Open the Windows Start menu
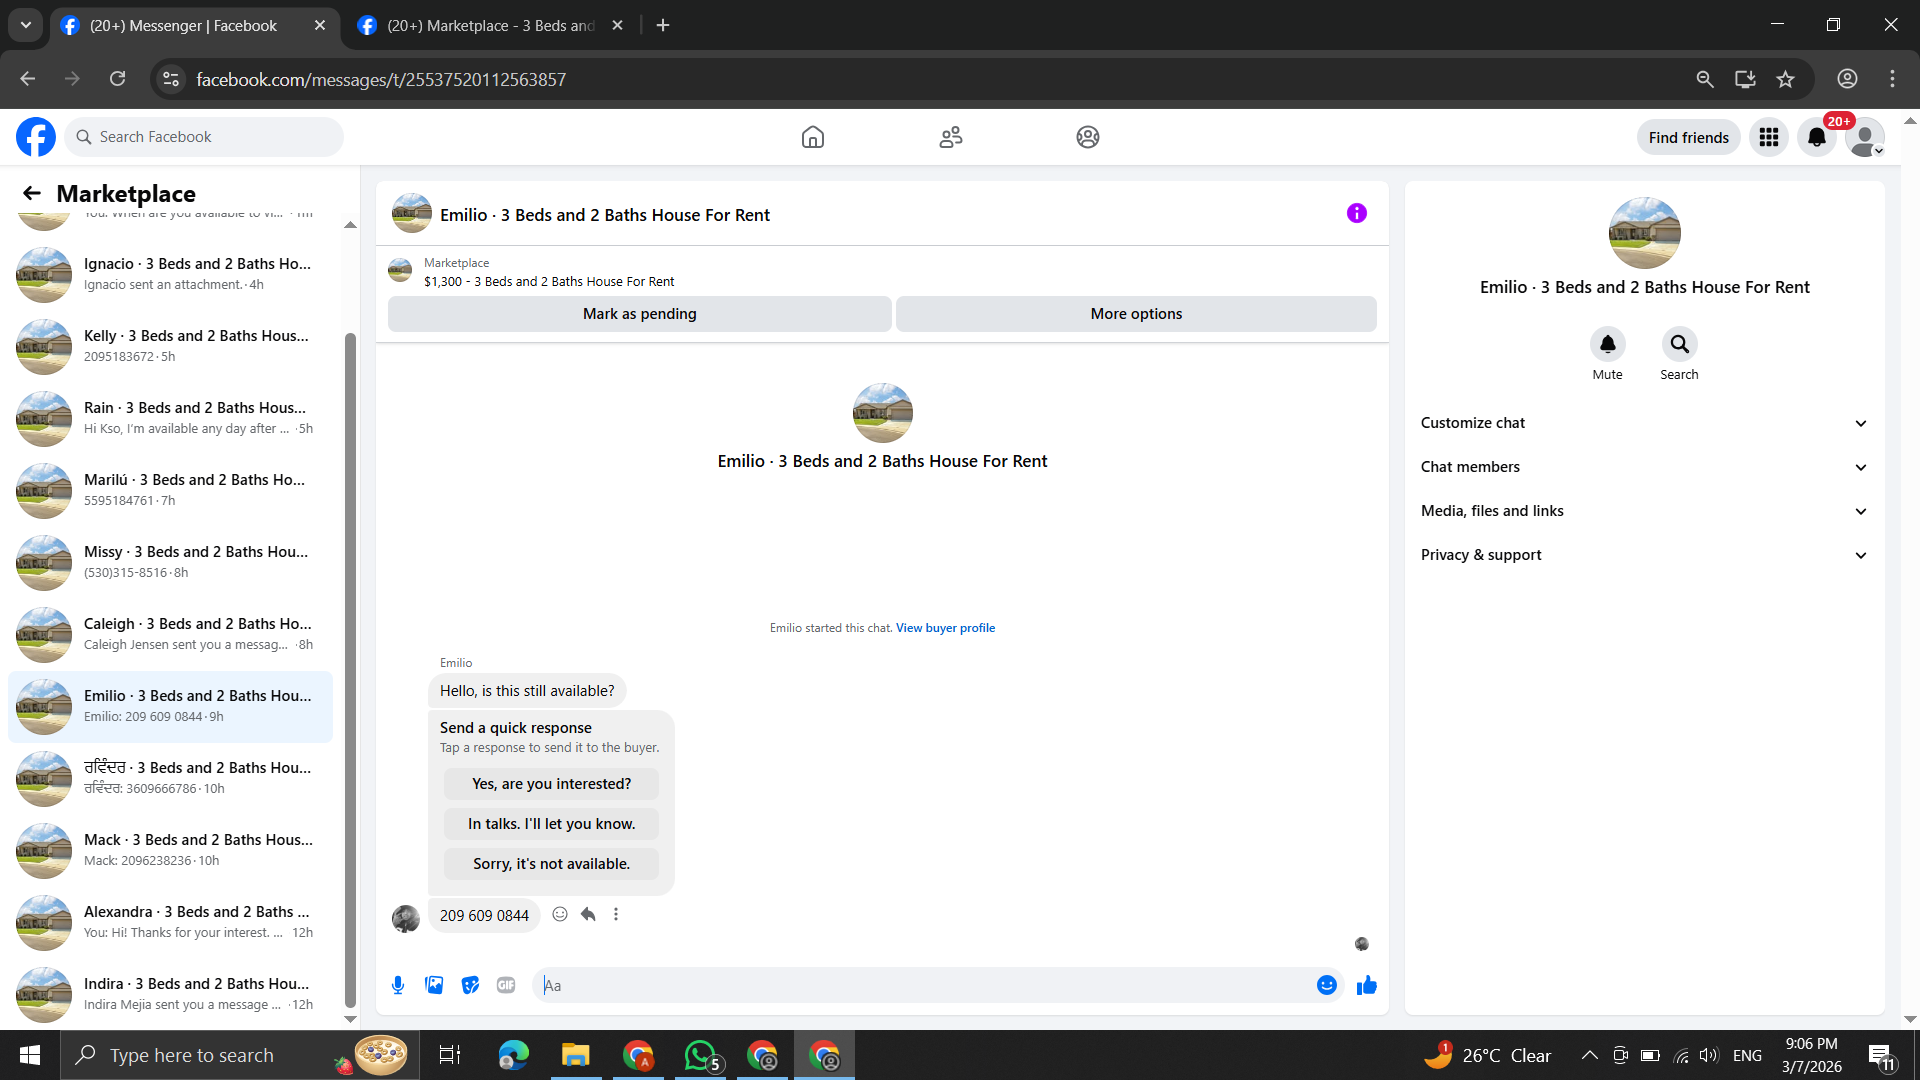The image size is (1920, 1080). pos(30,1055)
